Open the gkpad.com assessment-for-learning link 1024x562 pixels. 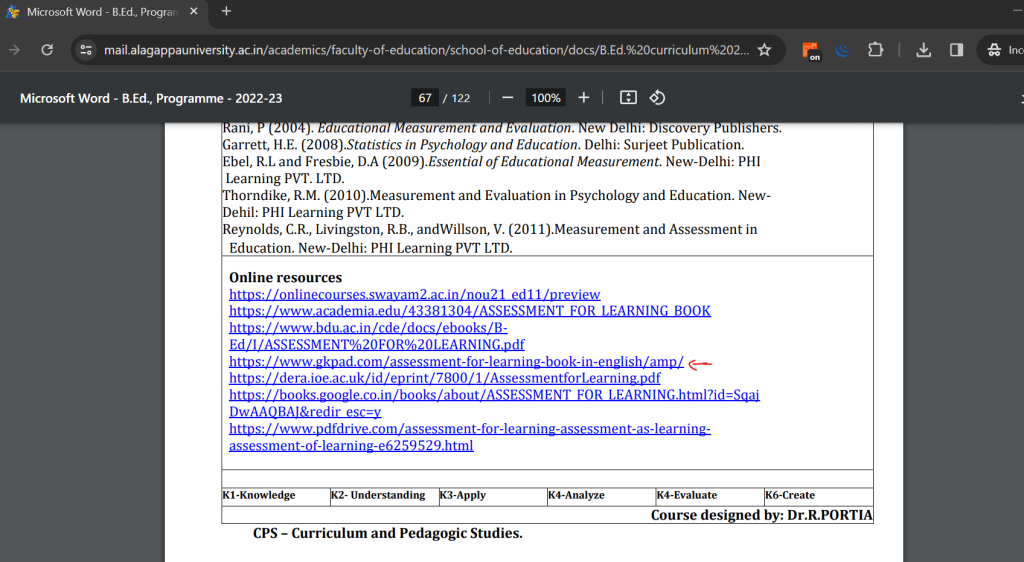[x=456, y=362]
